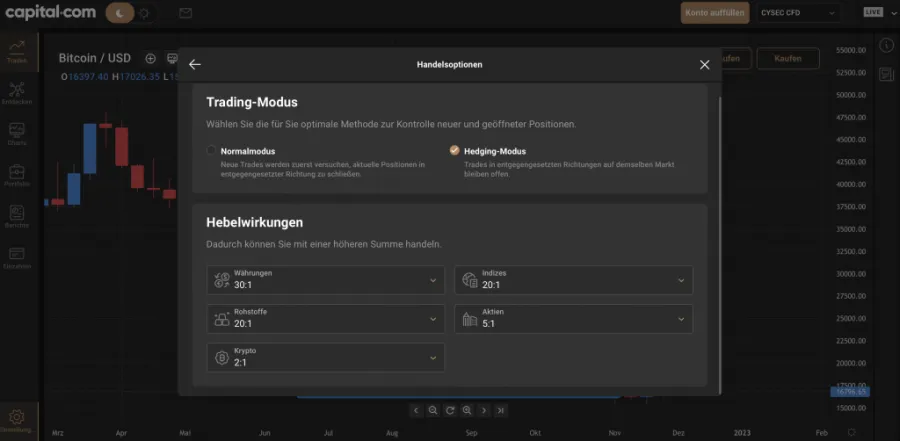Click the Kaufen button behind dialog

click(788, 58)
